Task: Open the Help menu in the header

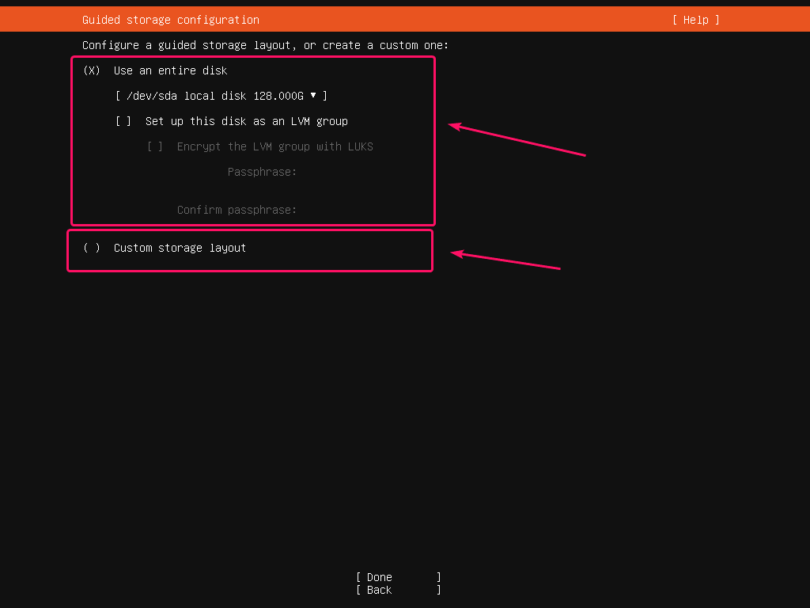Action: click(x=695, y=20)
